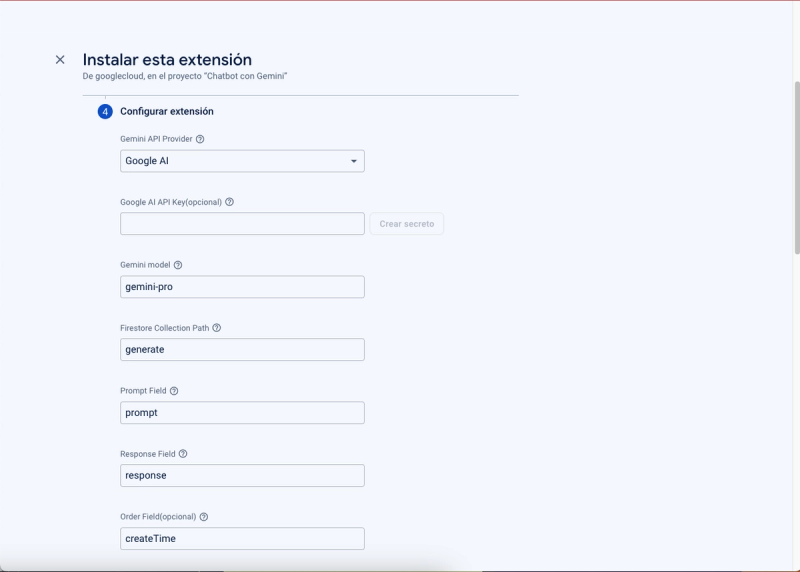Click the Gemini model field containing gemini-pro
The width and height of the screenshot is (800, 572).
pyautogui.click(x=242, y=287)
